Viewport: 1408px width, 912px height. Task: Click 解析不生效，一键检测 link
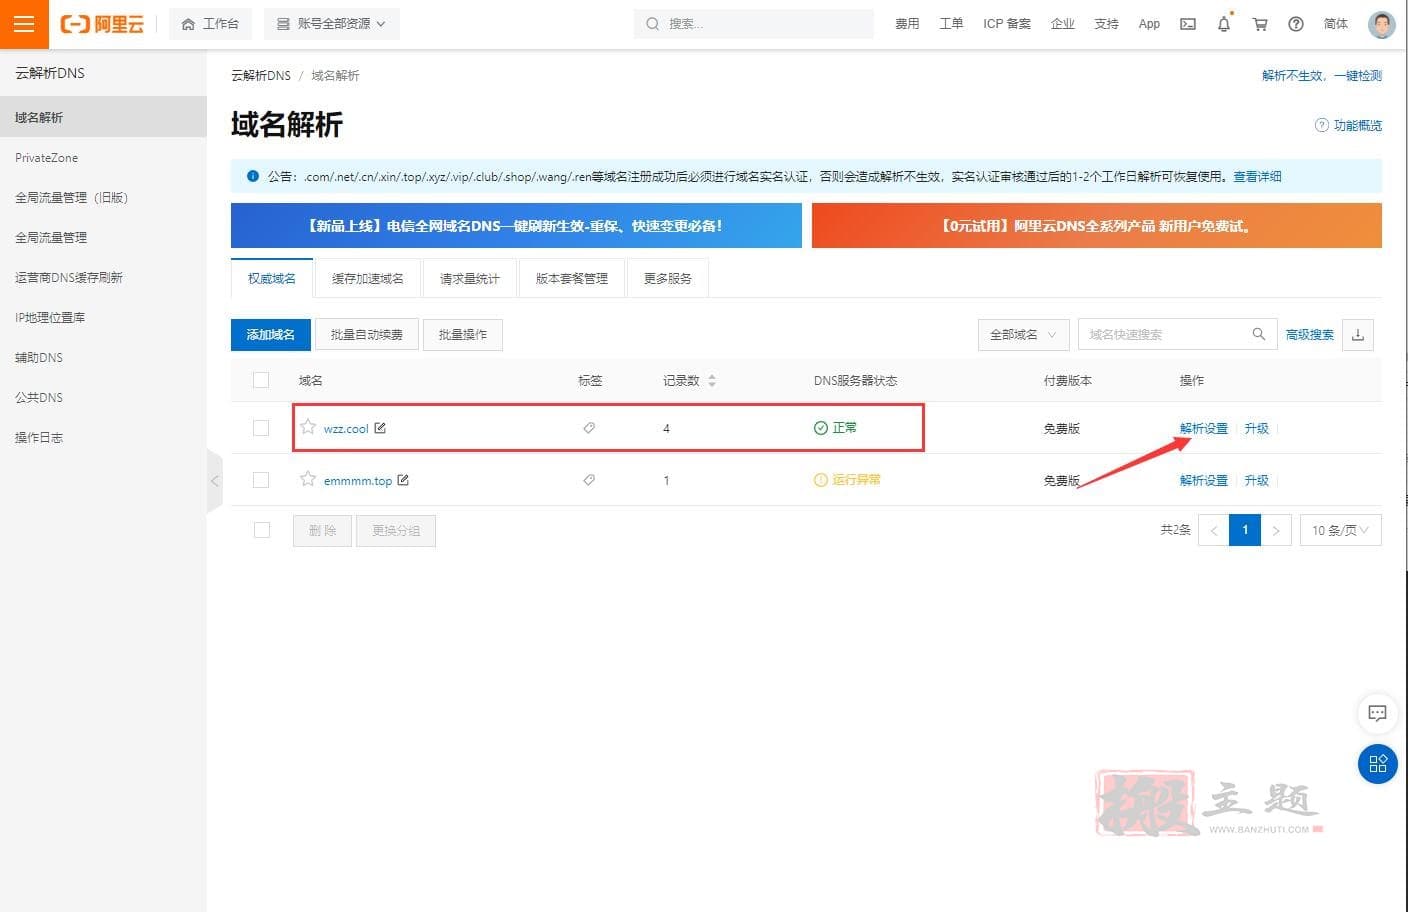(1322, 75)
